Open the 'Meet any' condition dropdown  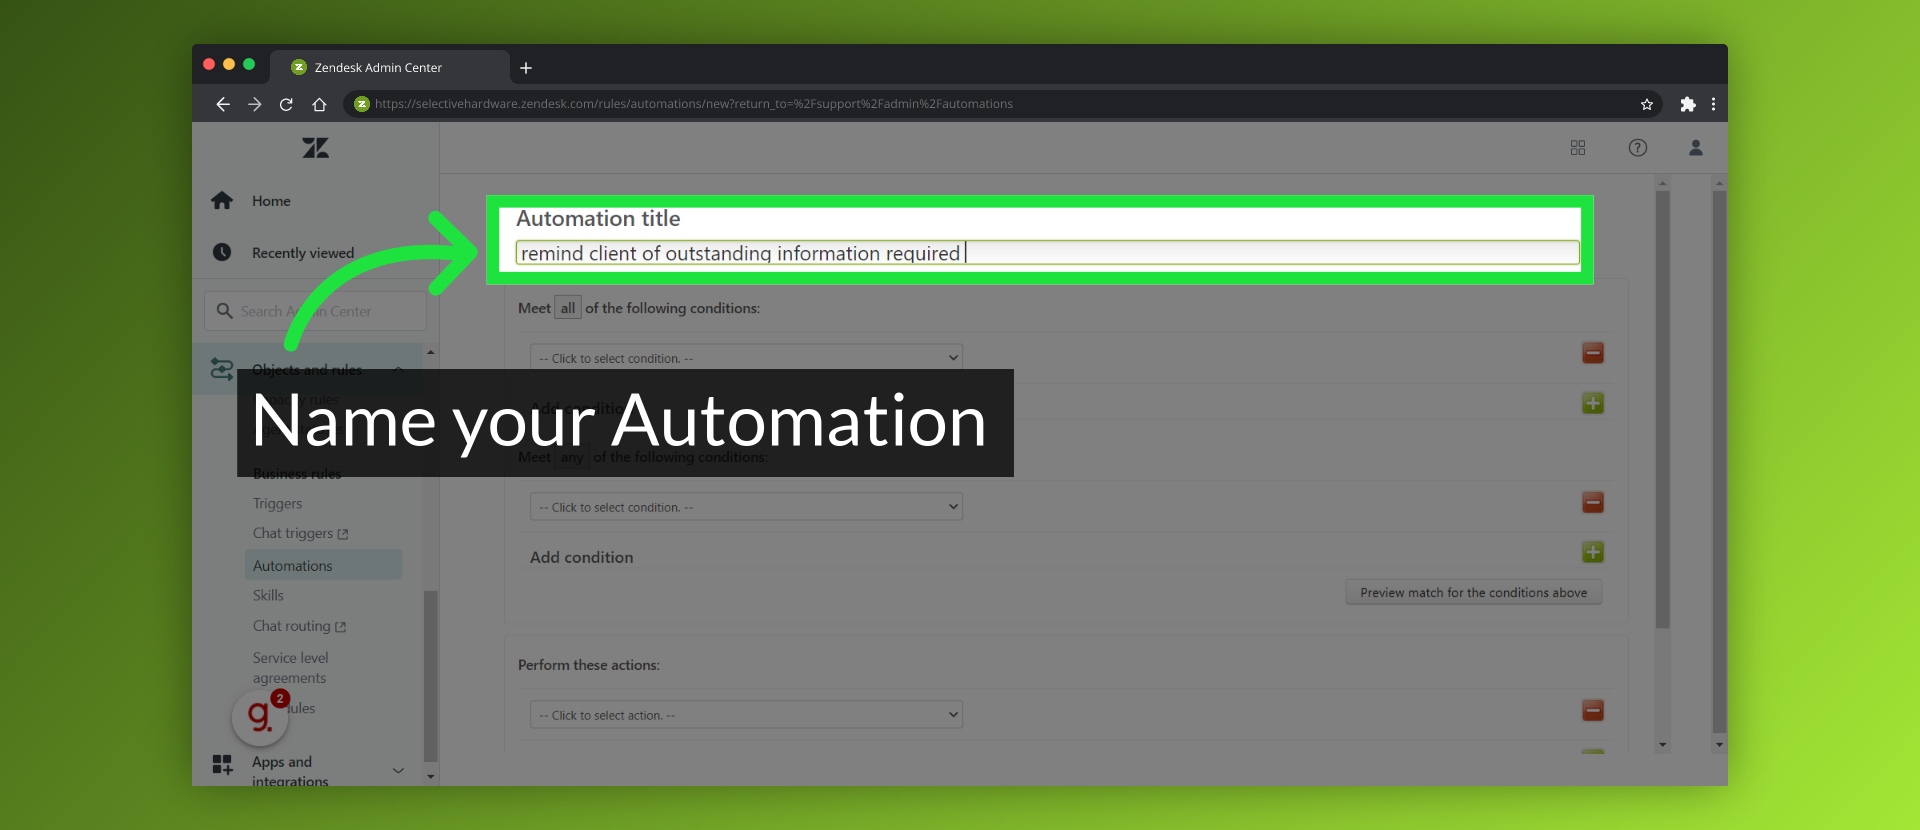tap(746, 507)
